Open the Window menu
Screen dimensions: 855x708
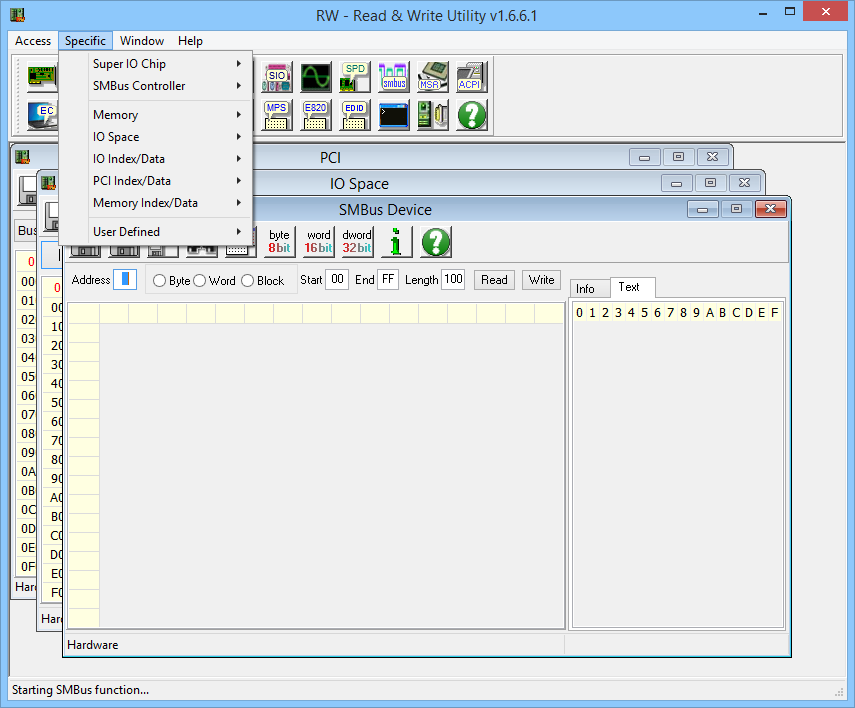[142, 41]
